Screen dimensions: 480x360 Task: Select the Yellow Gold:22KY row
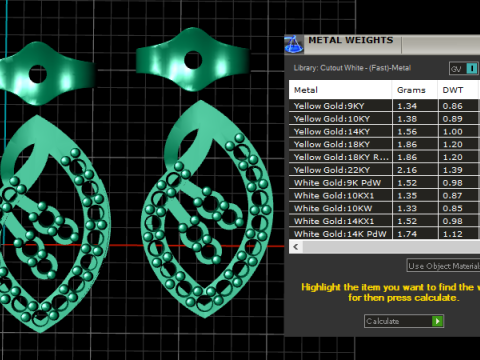tap(384, 170)
